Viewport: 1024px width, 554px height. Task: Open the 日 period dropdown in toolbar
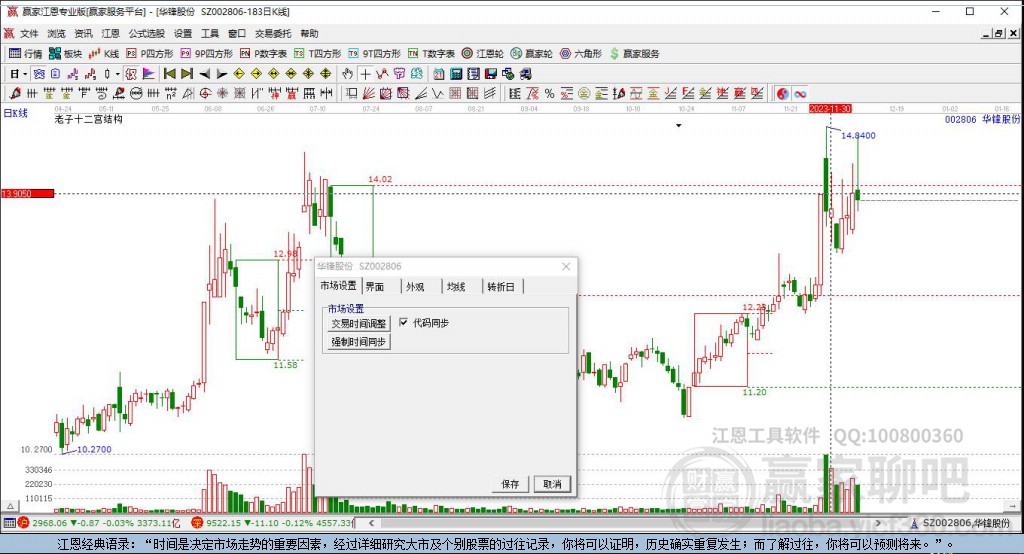[18, 74]
